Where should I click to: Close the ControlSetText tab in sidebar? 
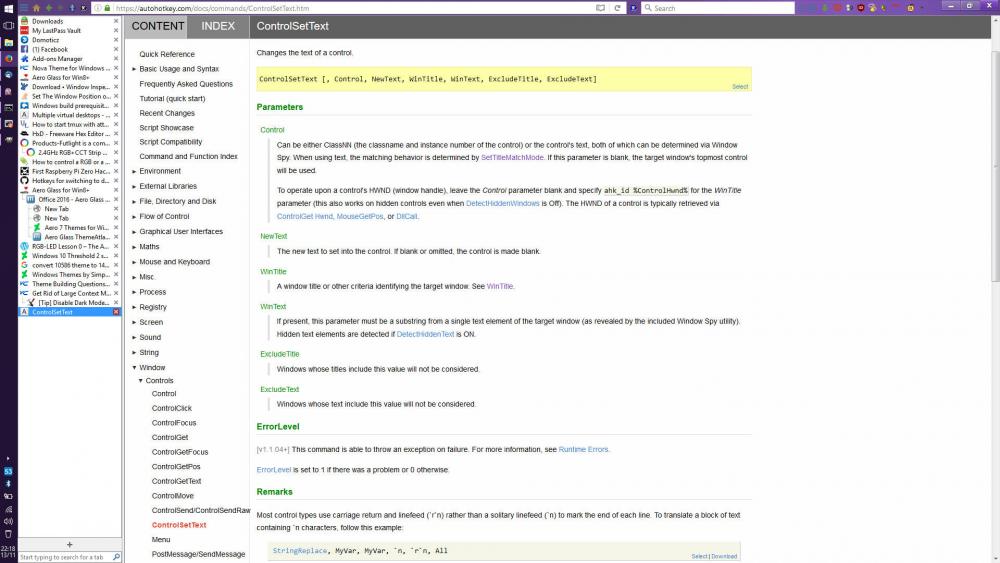[x=116, y=312]
